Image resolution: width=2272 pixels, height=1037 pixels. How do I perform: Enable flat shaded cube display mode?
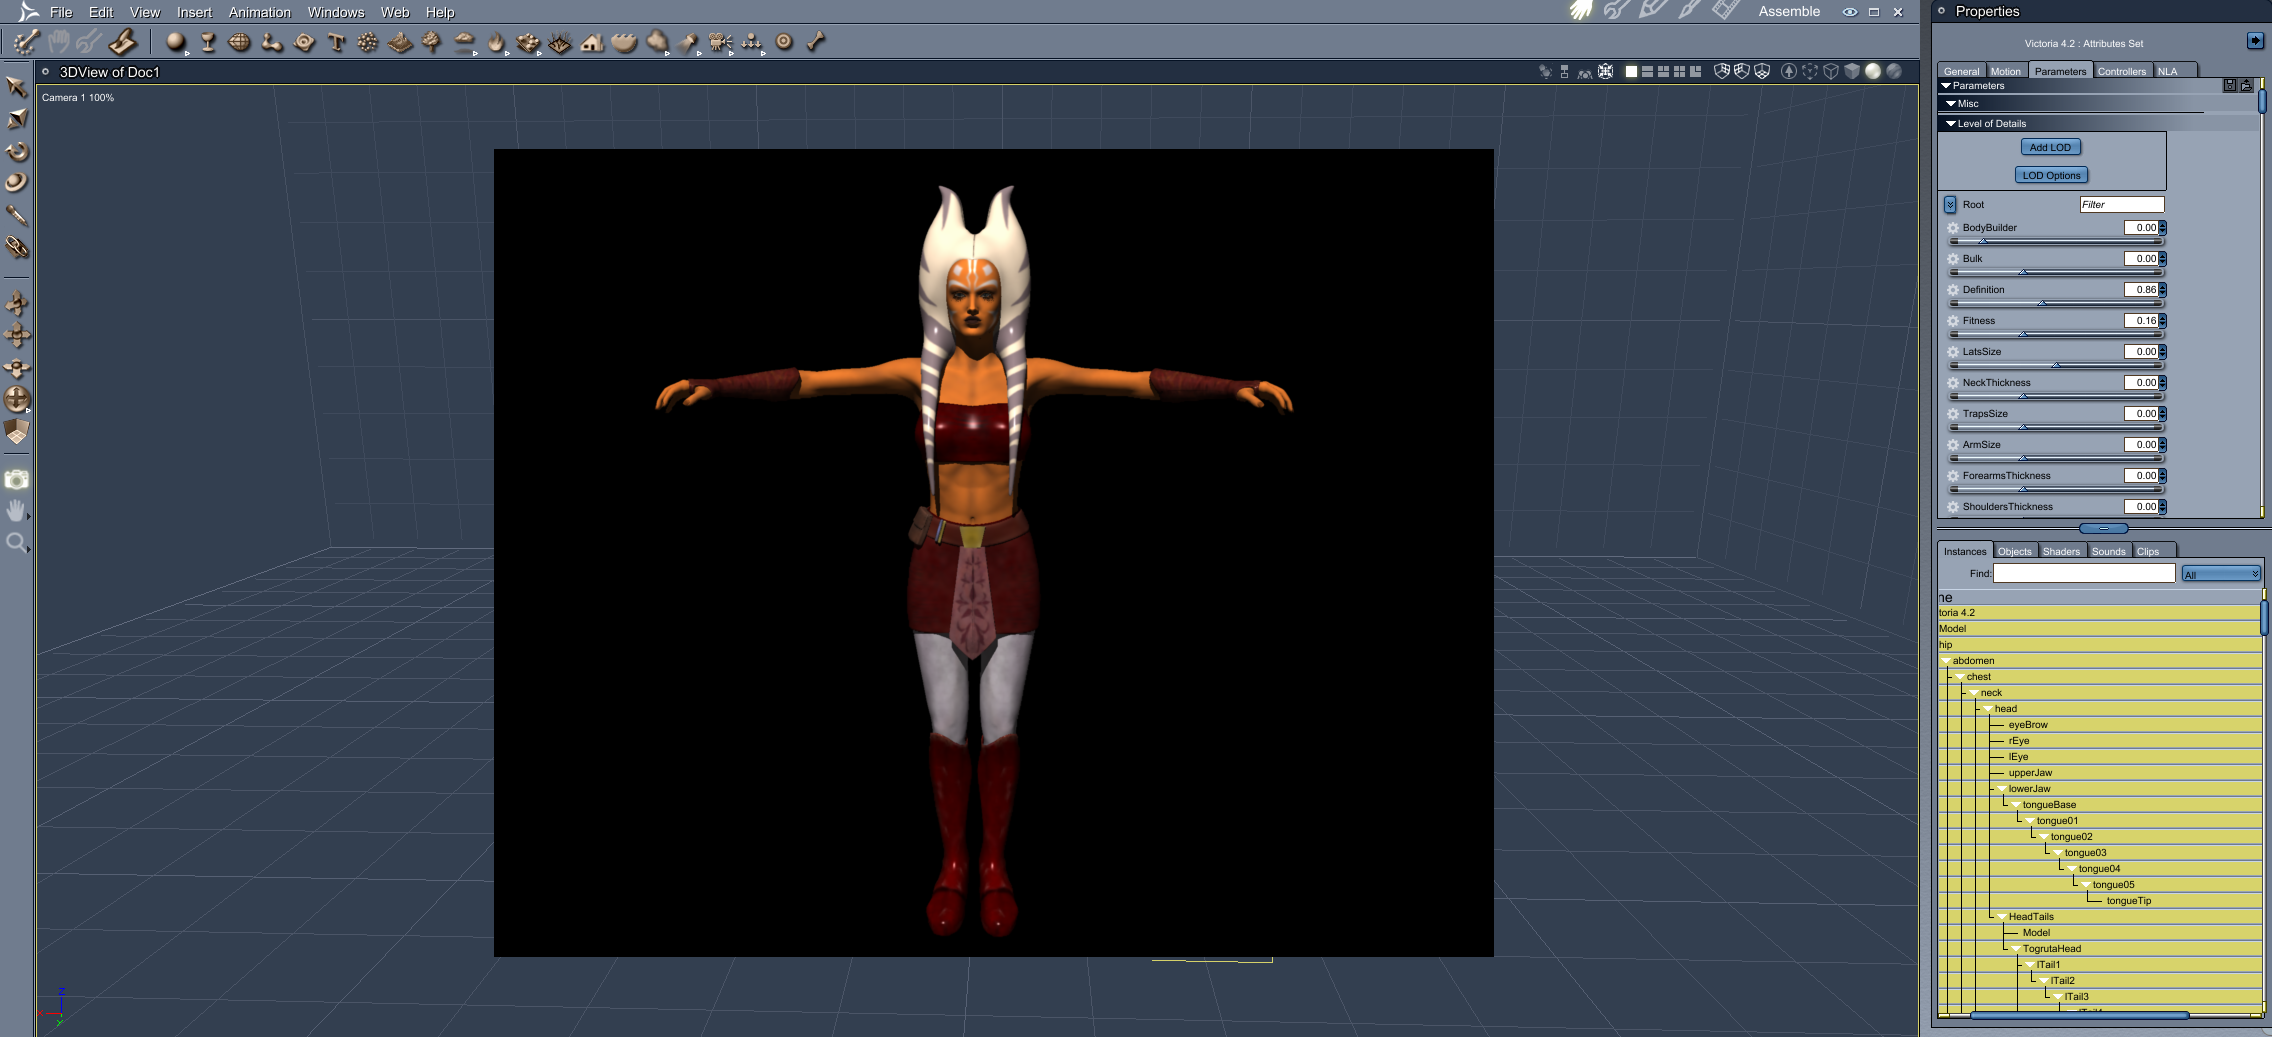[x=1852, y=71]
